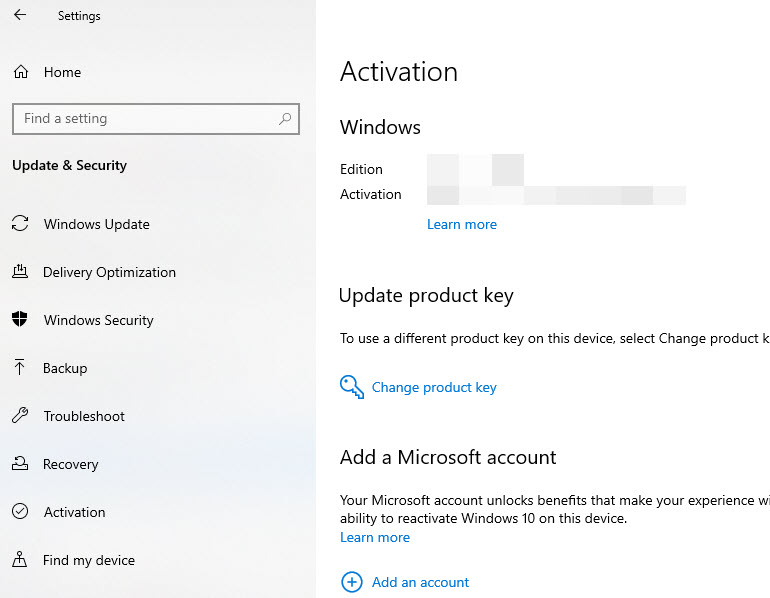The width and height of the screenshot is (770, 598).
Task: Click the Find my device icon
Action: tap(20, 559)
